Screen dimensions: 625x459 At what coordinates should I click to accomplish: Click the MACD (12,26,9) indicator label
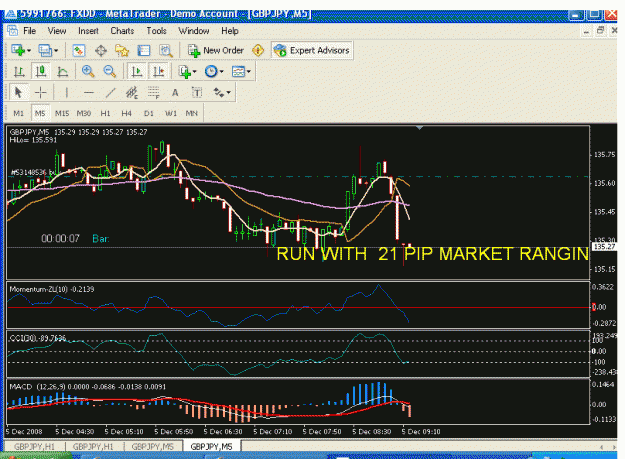pos(88,386)
